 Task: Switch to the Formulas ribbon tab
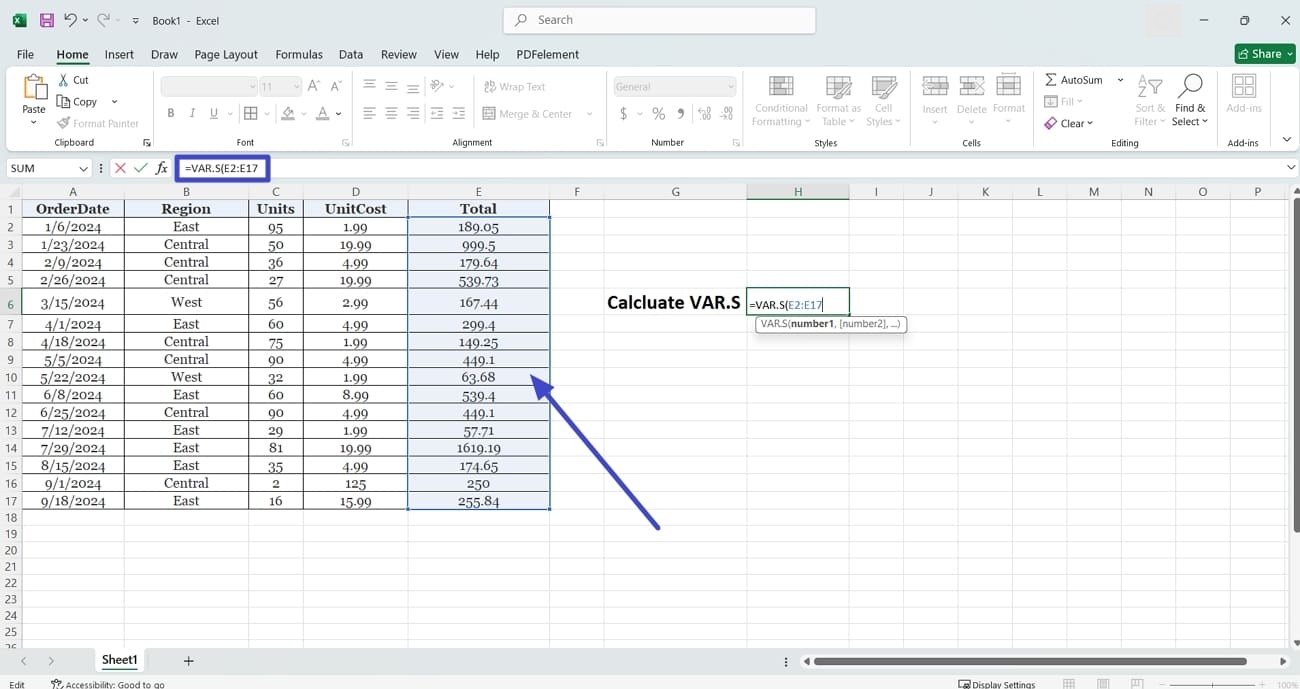tap(299, 54)
